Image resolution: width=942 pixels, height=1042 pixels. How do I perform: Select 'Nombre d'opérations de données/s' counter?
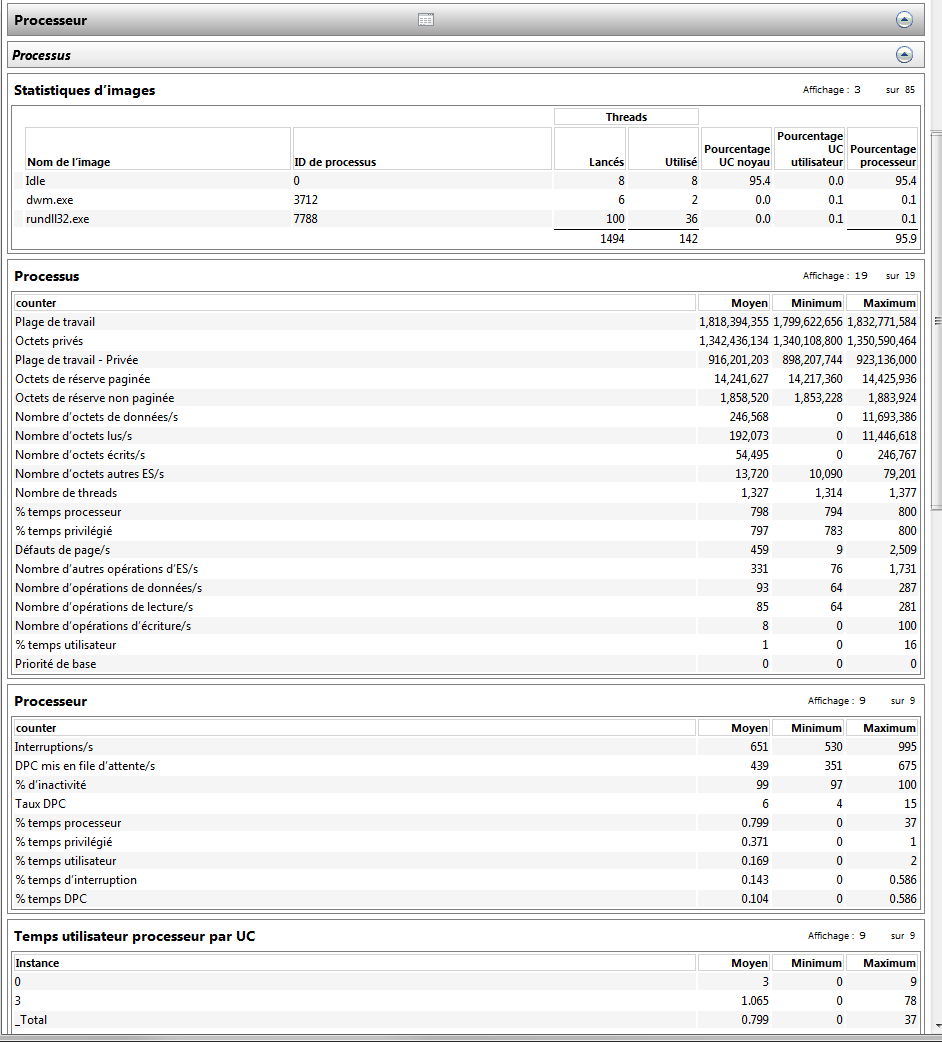coord(466,588)
